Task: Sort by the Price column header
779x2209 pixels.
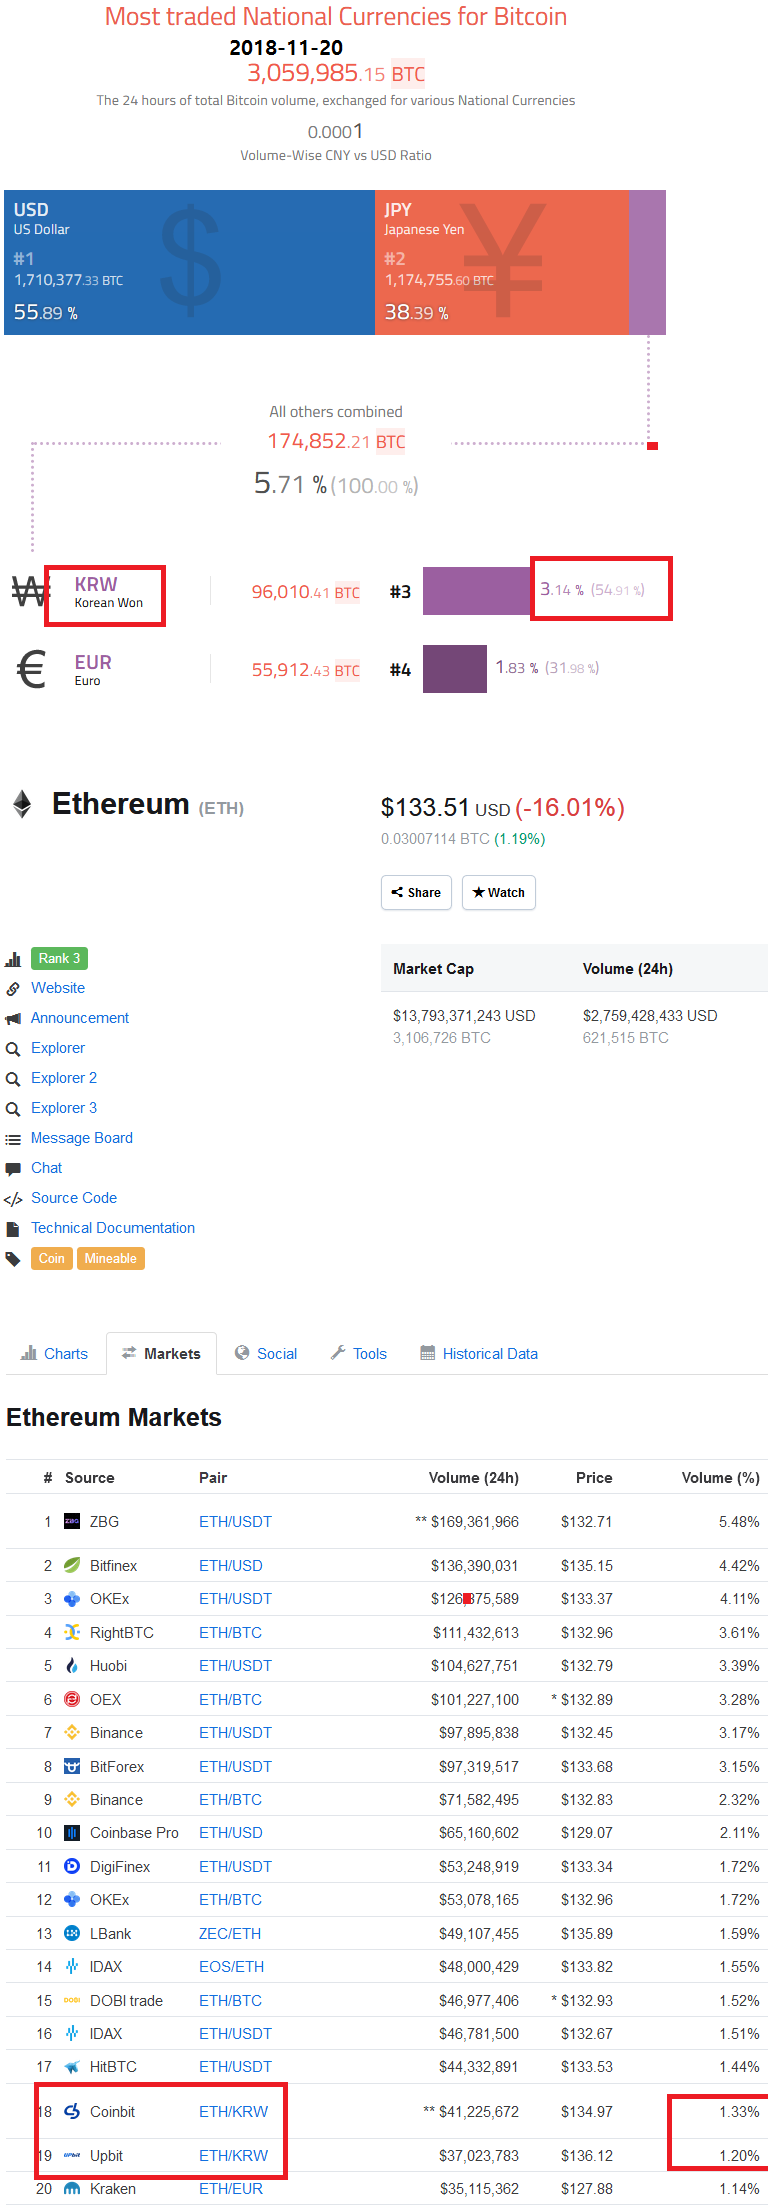Action: pos(594,1477)
